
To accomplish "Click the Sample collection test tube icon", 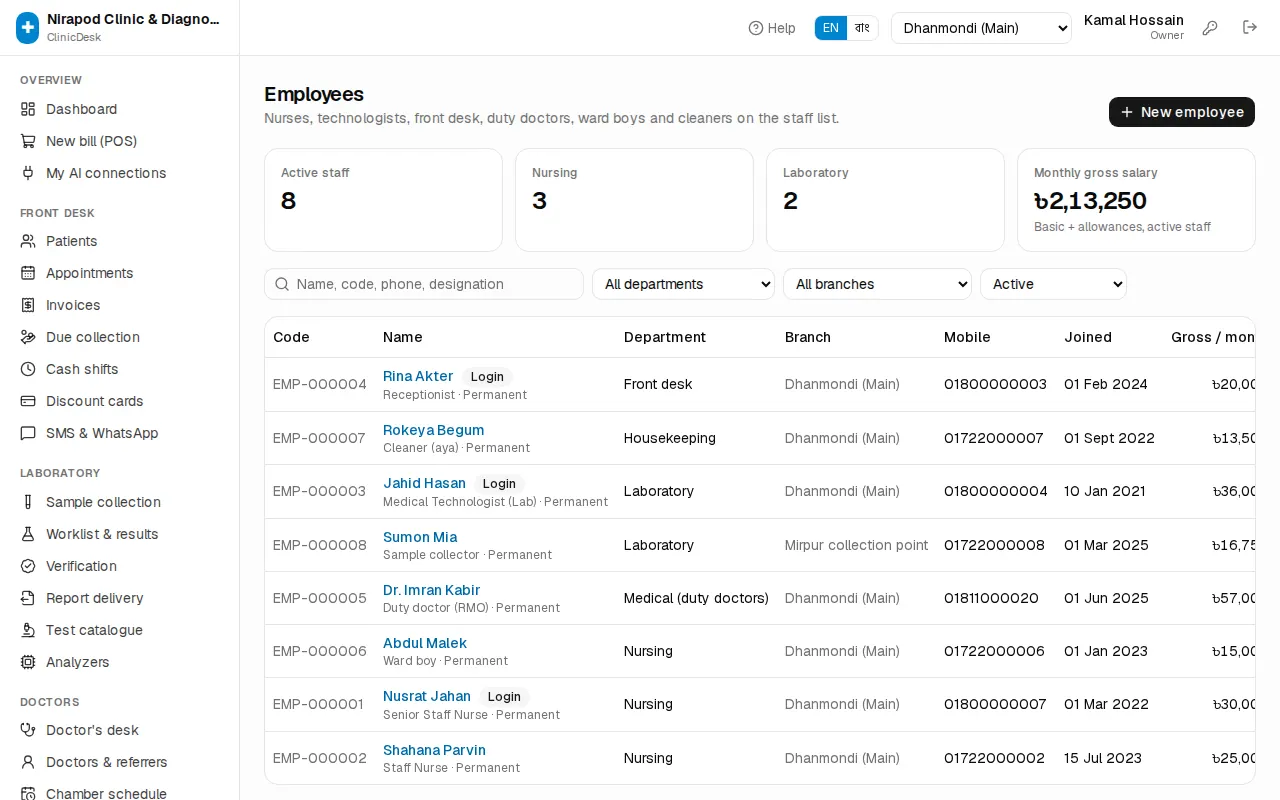I will click(x=28, y=502).
